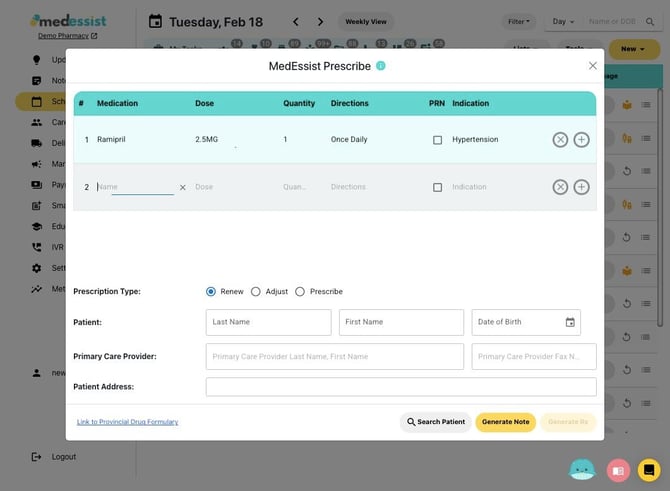Click Logout in the sidebar
670x491 pixels.
(x=63, y=456)
